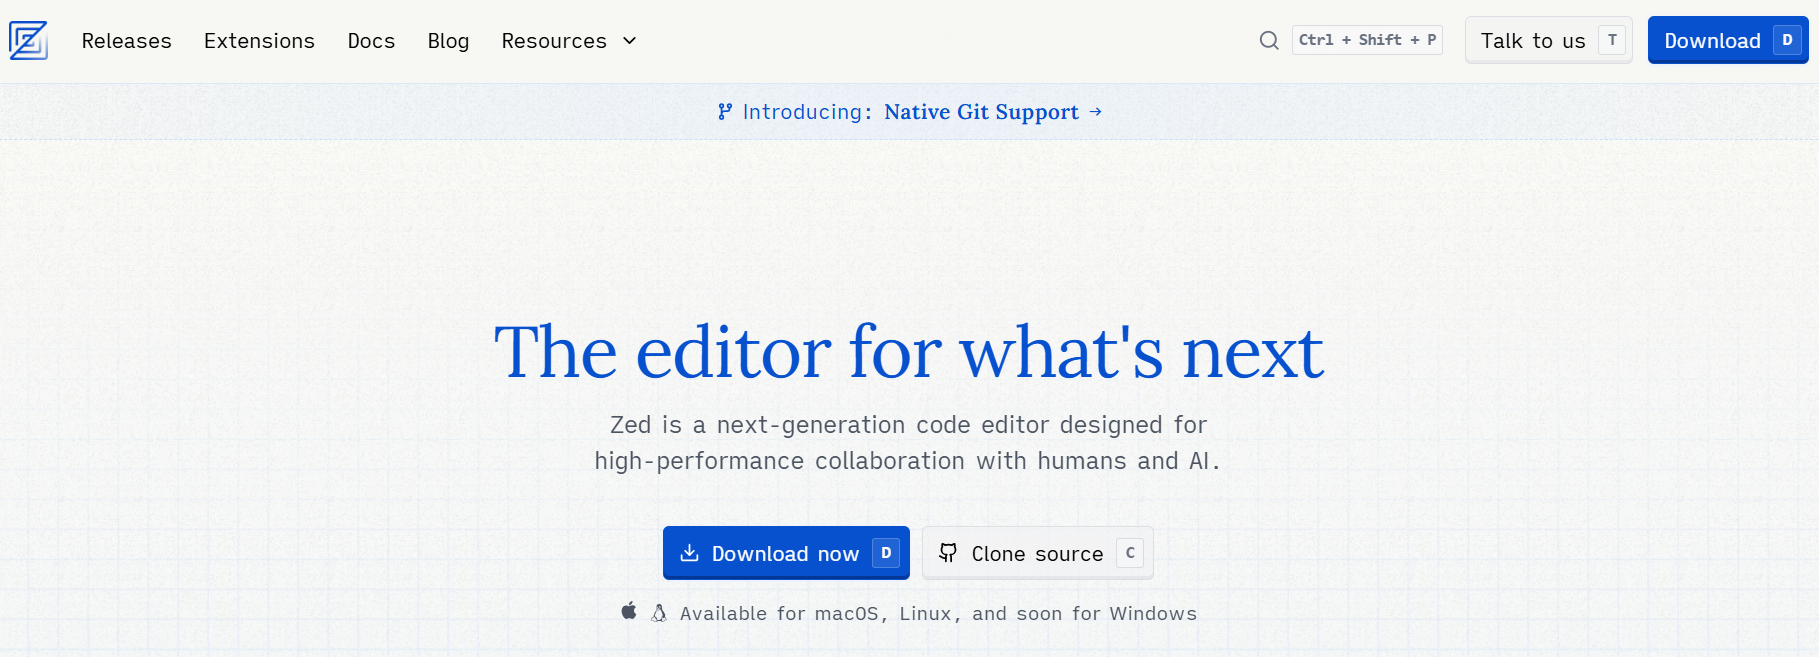The height and width of the screenshot is (657, 1819).
Task: Open the Native Git Support link
Action: point(981,112)
